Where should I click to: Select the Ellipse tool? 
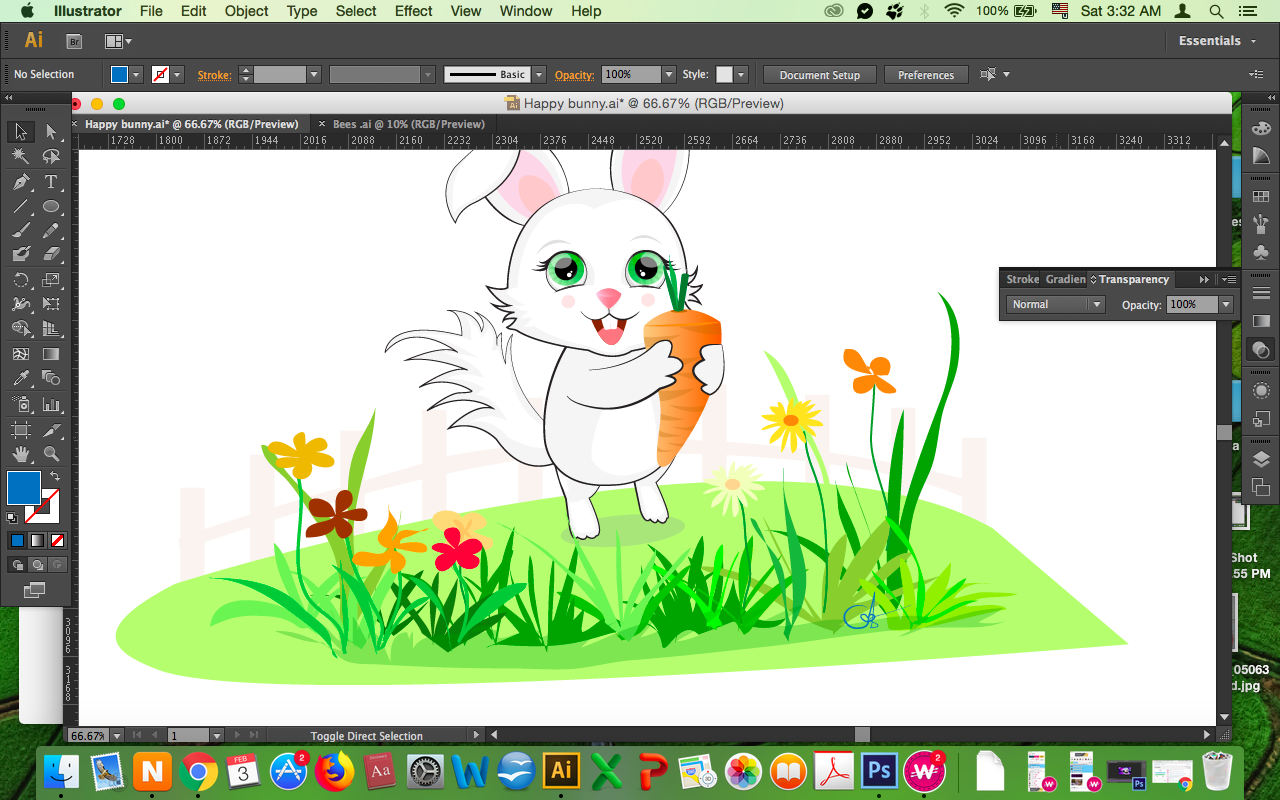point(51,207)
